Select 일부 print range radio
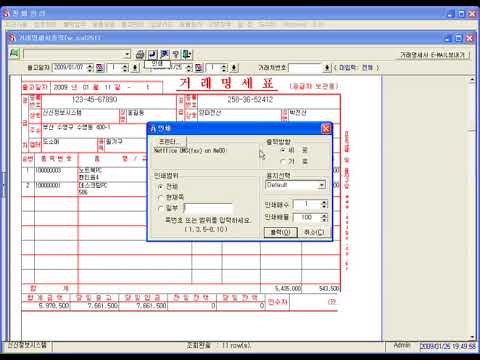 click(160, 208)
